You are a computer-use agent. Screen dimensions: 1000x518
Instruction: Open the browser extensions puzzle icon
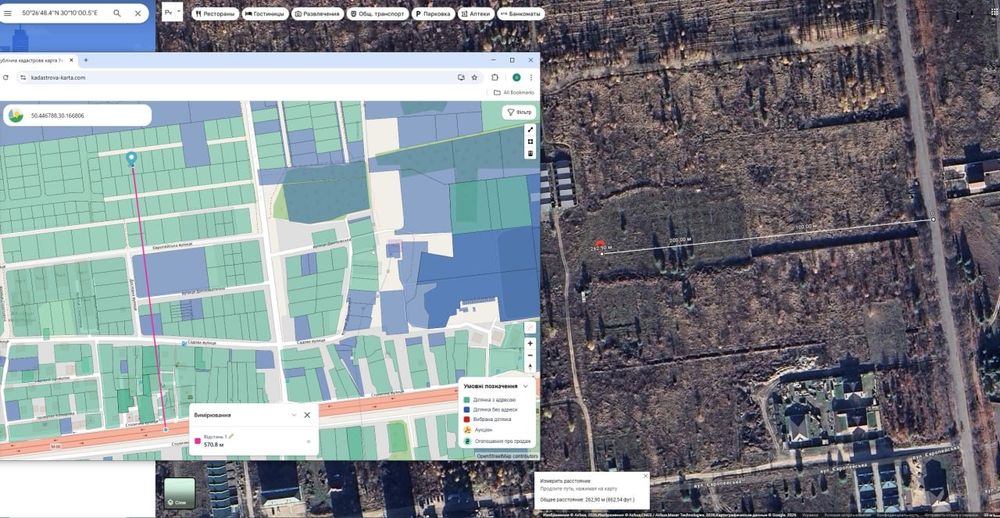tap(495, 77)
